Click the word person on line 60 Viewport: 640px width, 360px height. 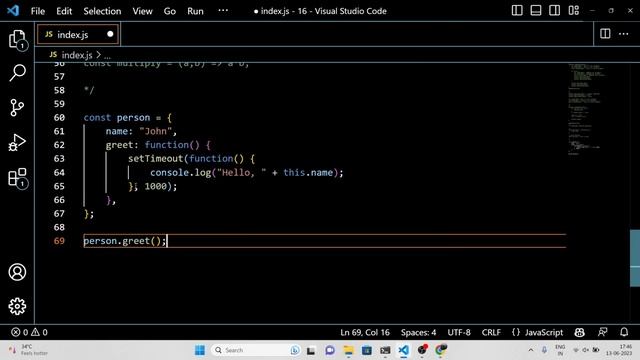tap(133, 118)
